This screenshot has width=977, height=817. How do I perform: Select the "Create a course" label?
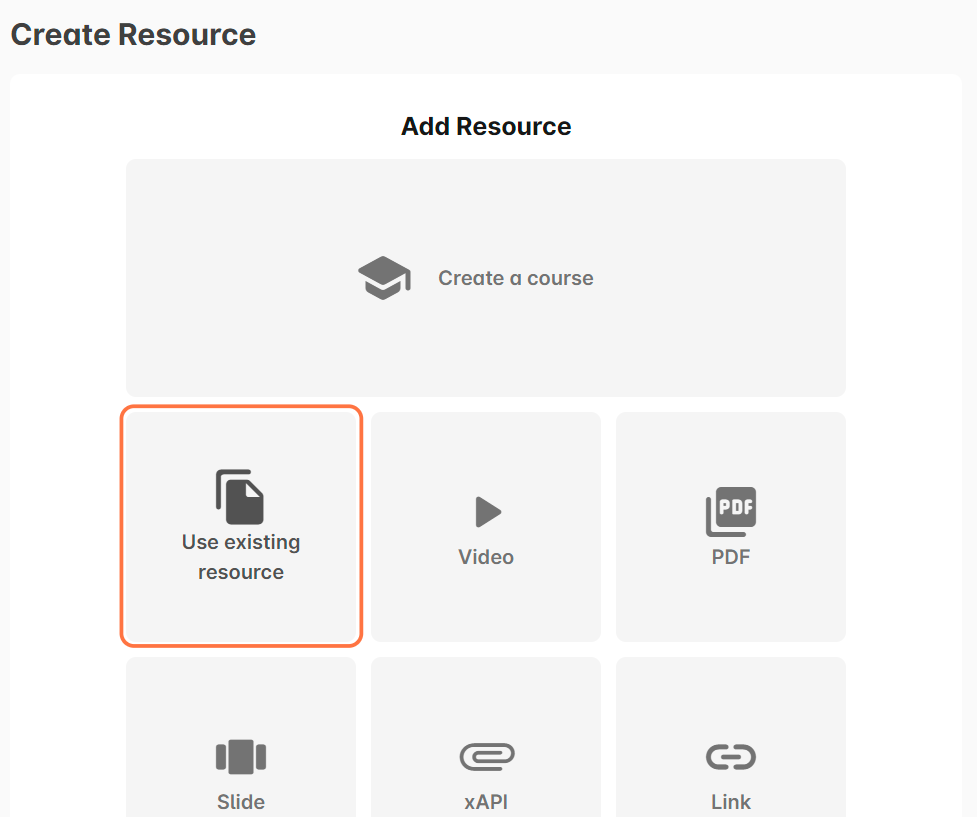click(516, 278)
